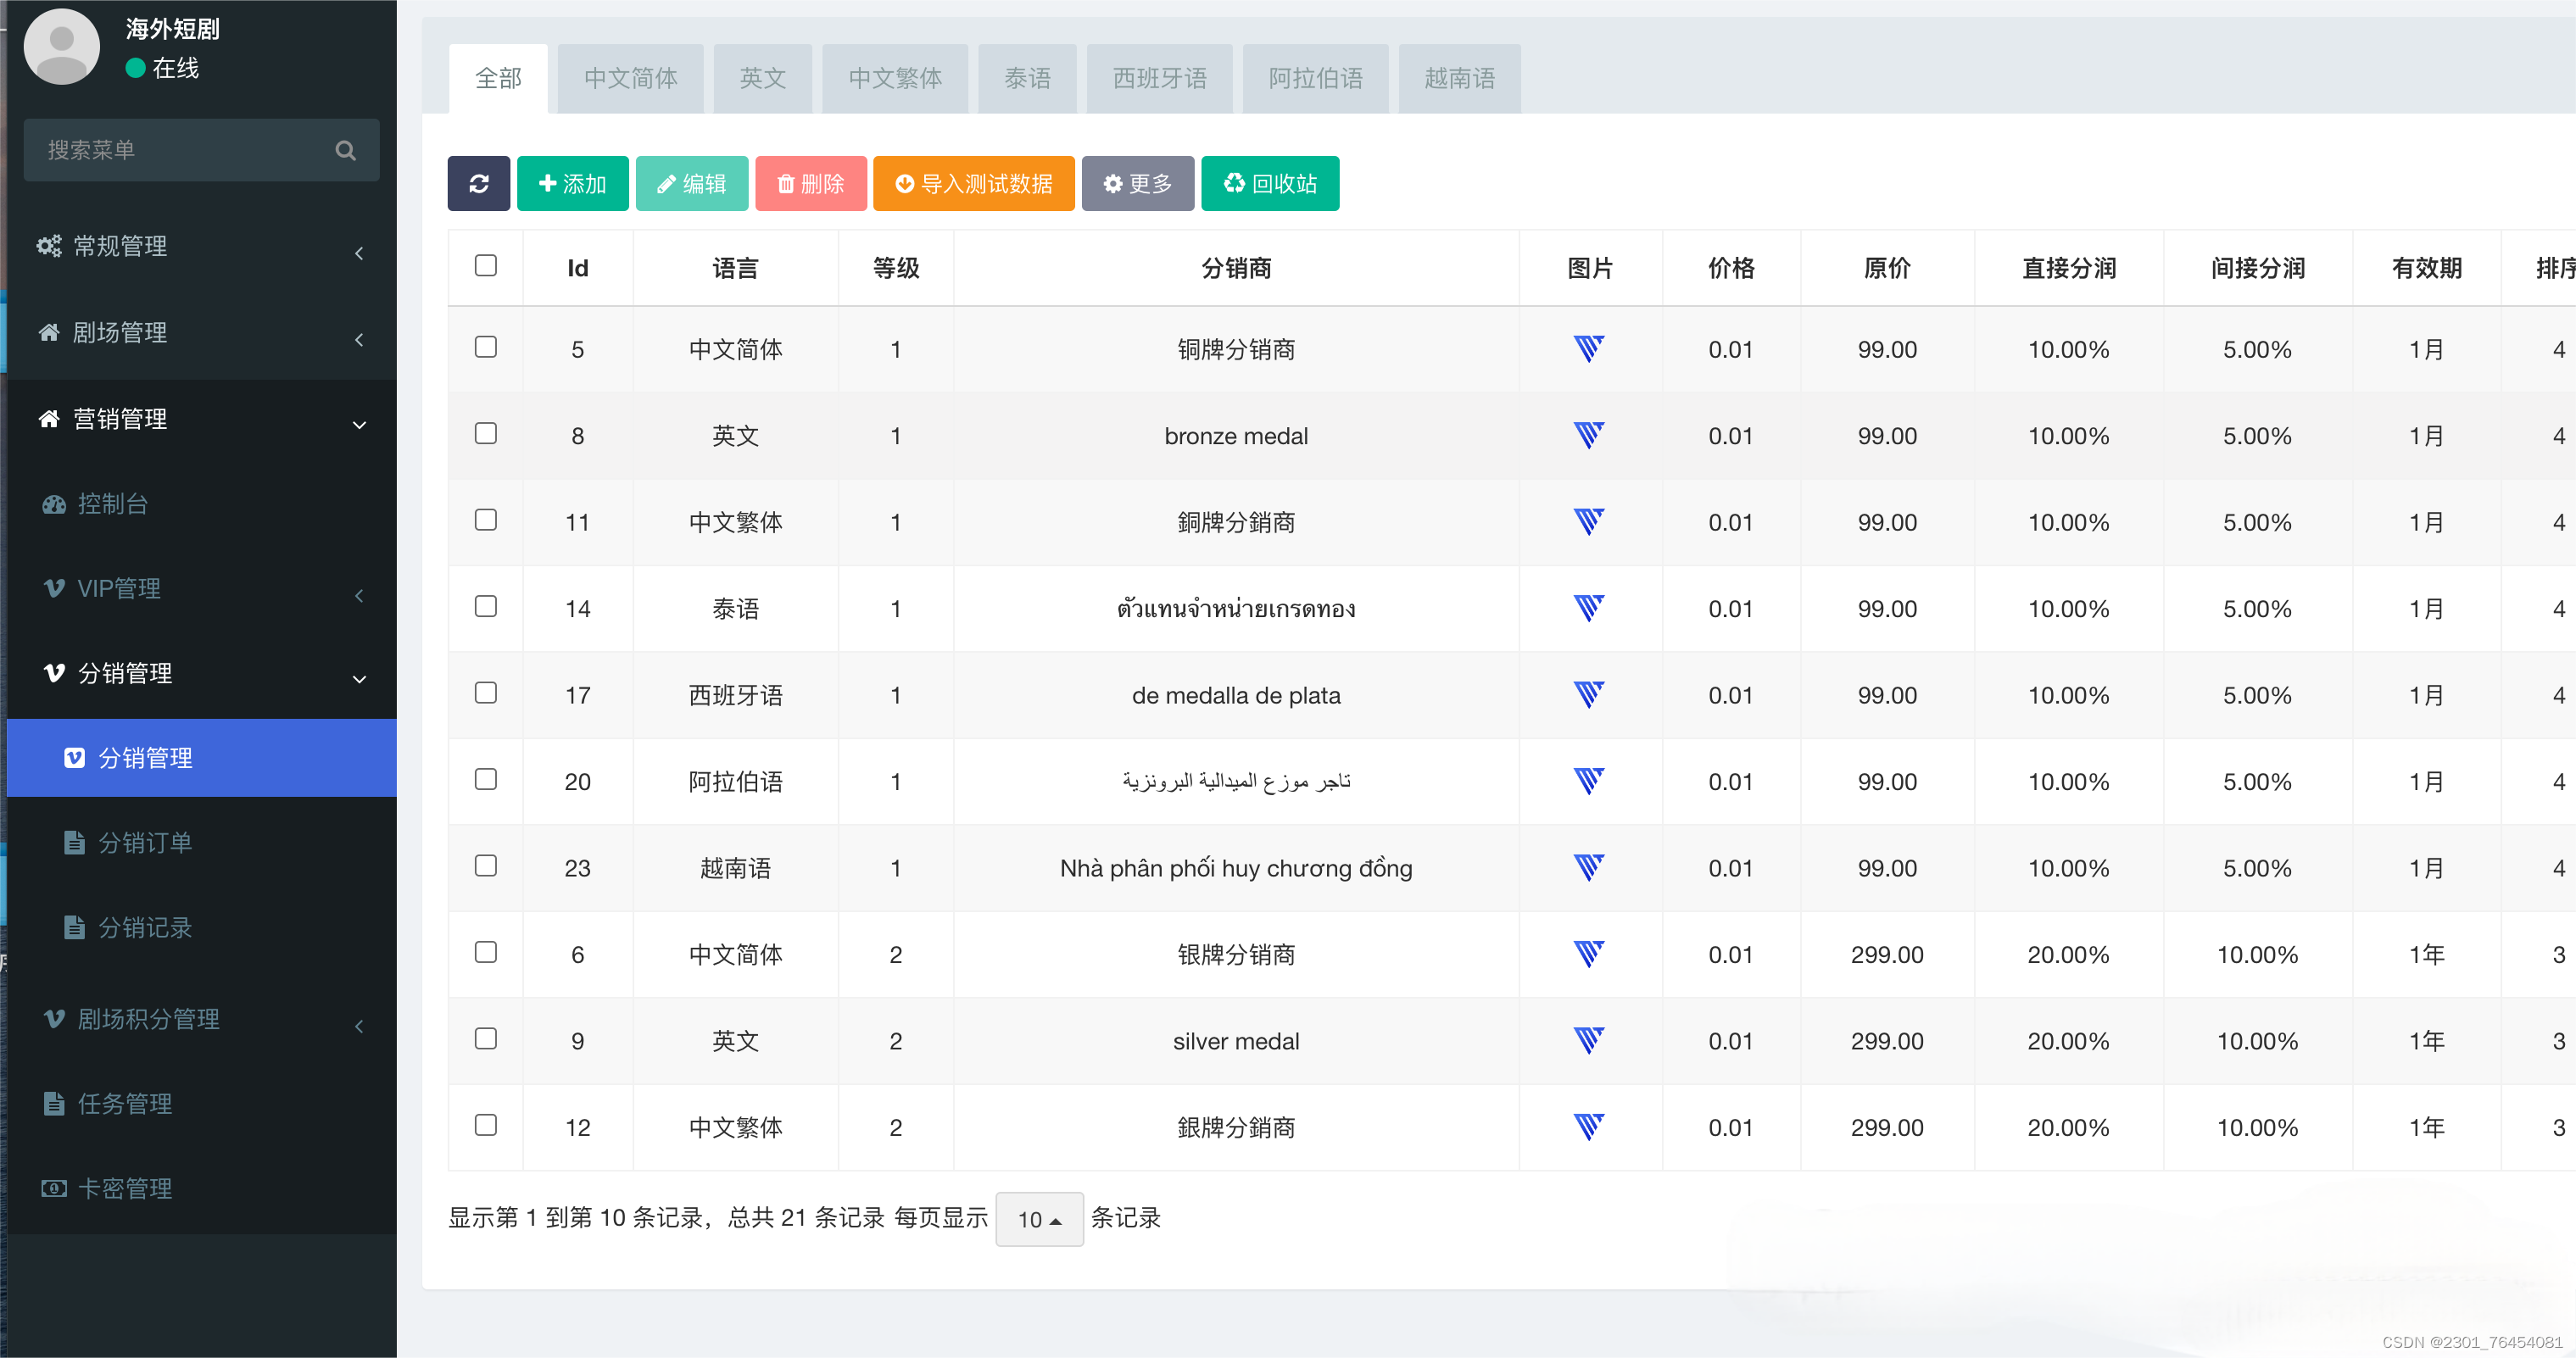2576x1358 pixels.
Task: Check the row with Id 23
Action: [486, 866]
